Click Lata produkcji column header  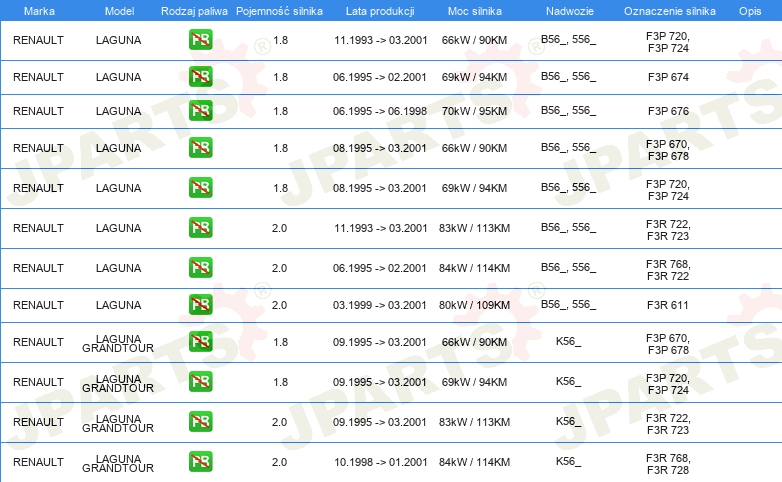click(x=380, y=11)
